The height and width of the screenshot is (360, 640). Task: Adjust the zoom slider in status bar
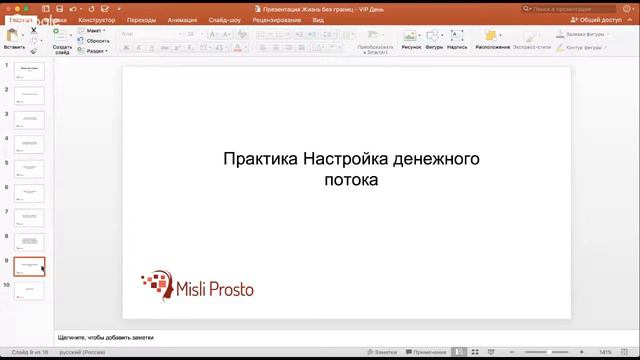point(547,352)
